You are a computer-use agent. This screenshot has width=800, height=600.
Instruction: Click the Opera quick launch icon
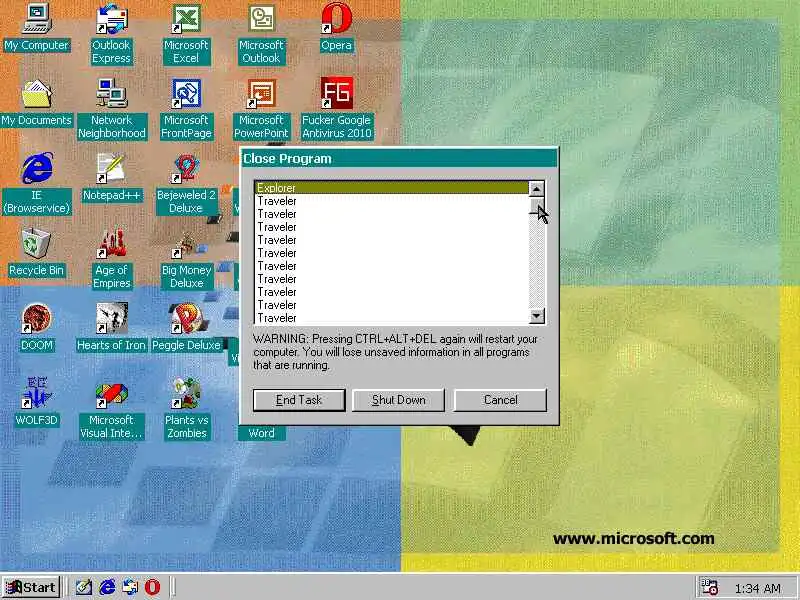(x=152, y=587)
